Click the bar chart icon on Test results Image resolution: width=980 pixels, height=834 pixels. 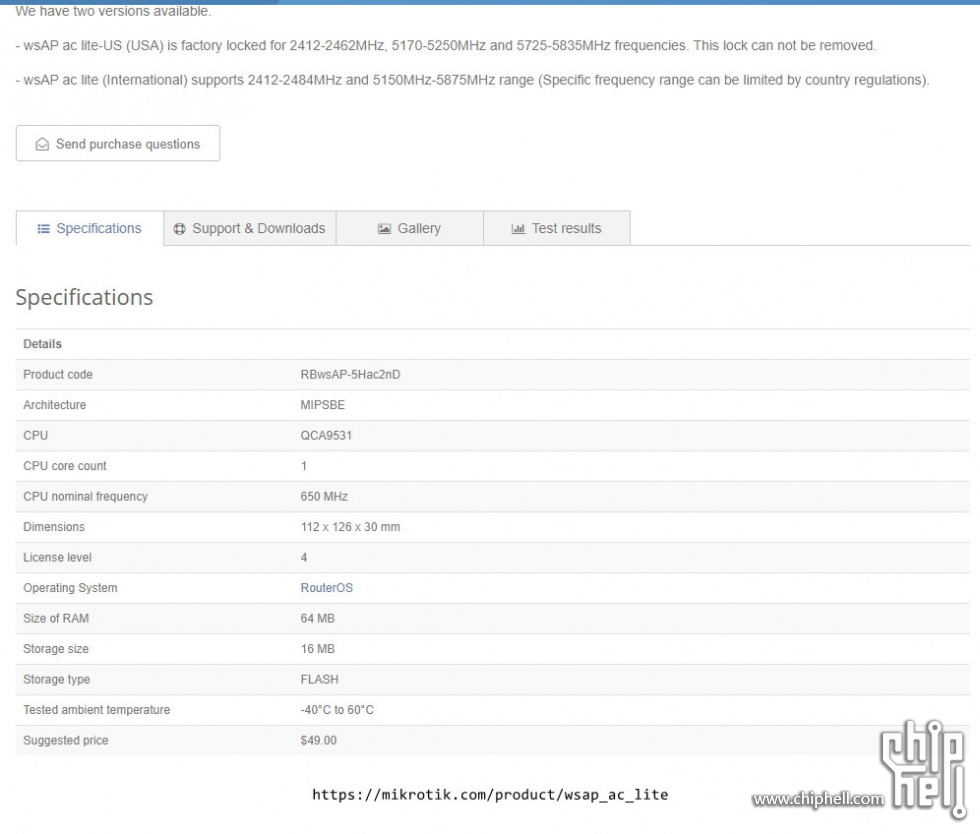pyautogui.click(x=518, y=229)
